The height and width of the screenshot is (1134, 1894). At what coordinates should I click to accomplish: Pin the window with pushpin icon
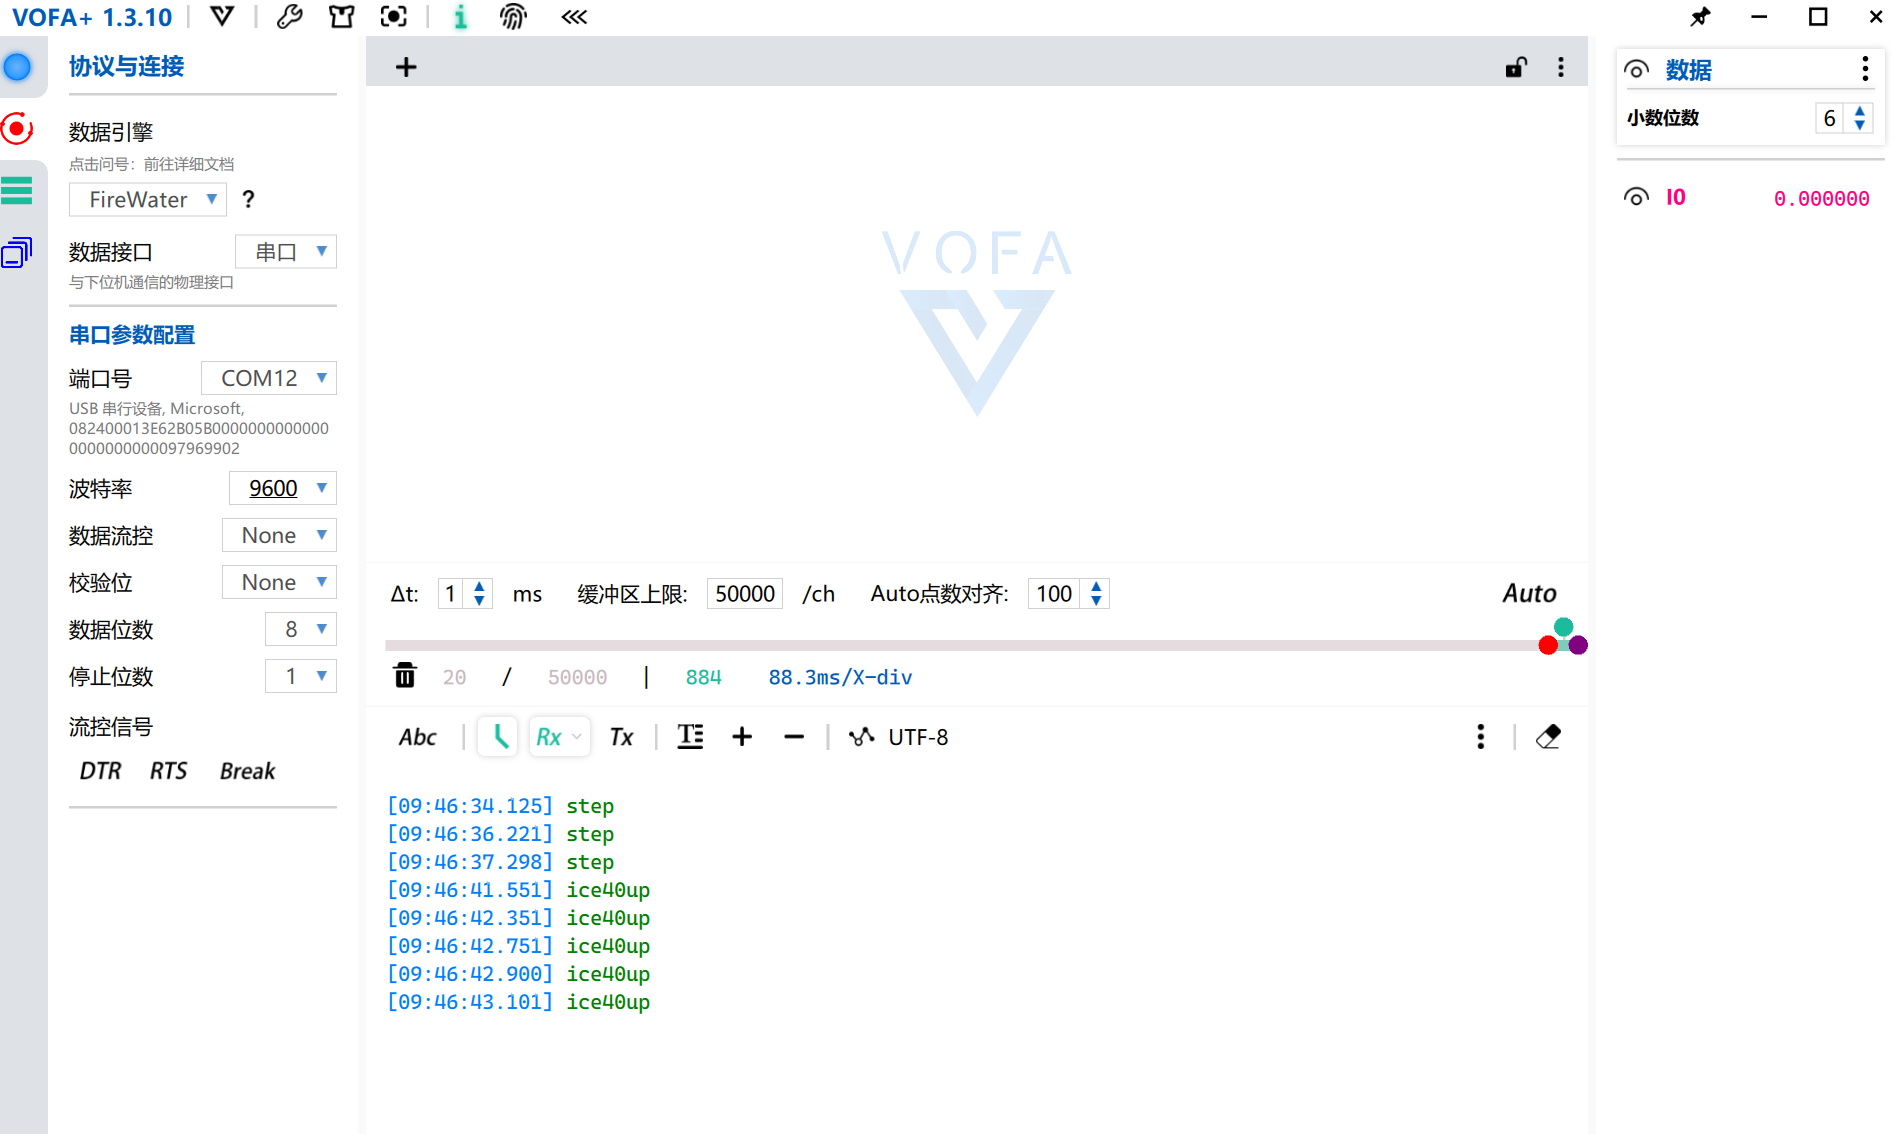pyautogui.click(x=1700, y=17)
